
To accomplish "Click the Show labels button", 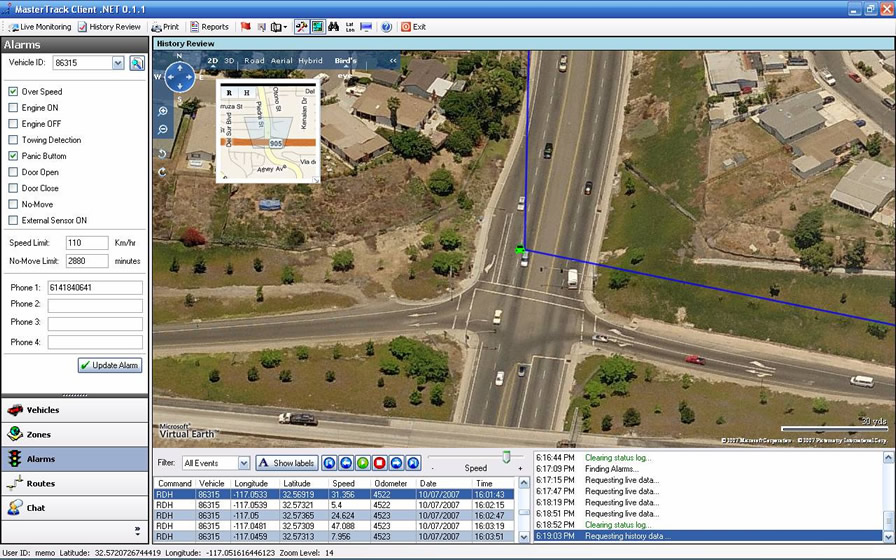I will (287, 463).
